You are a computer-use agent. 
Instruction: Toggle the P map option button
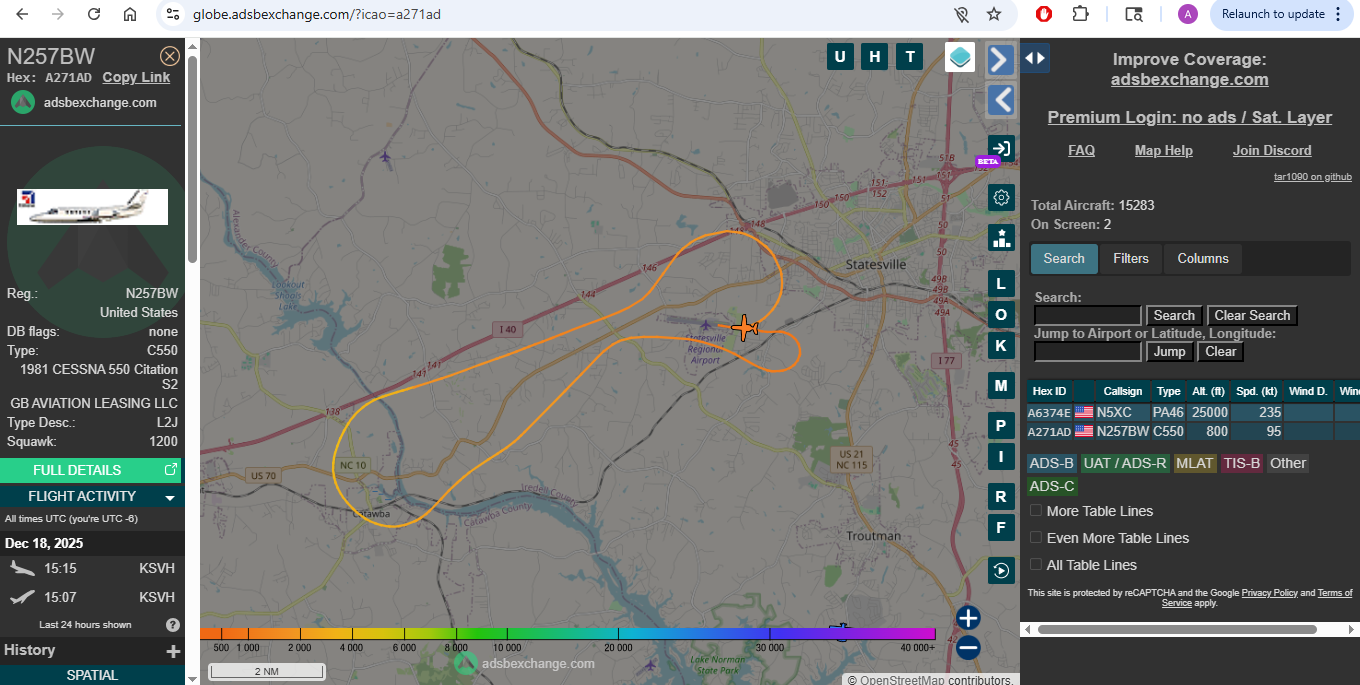1001,426
